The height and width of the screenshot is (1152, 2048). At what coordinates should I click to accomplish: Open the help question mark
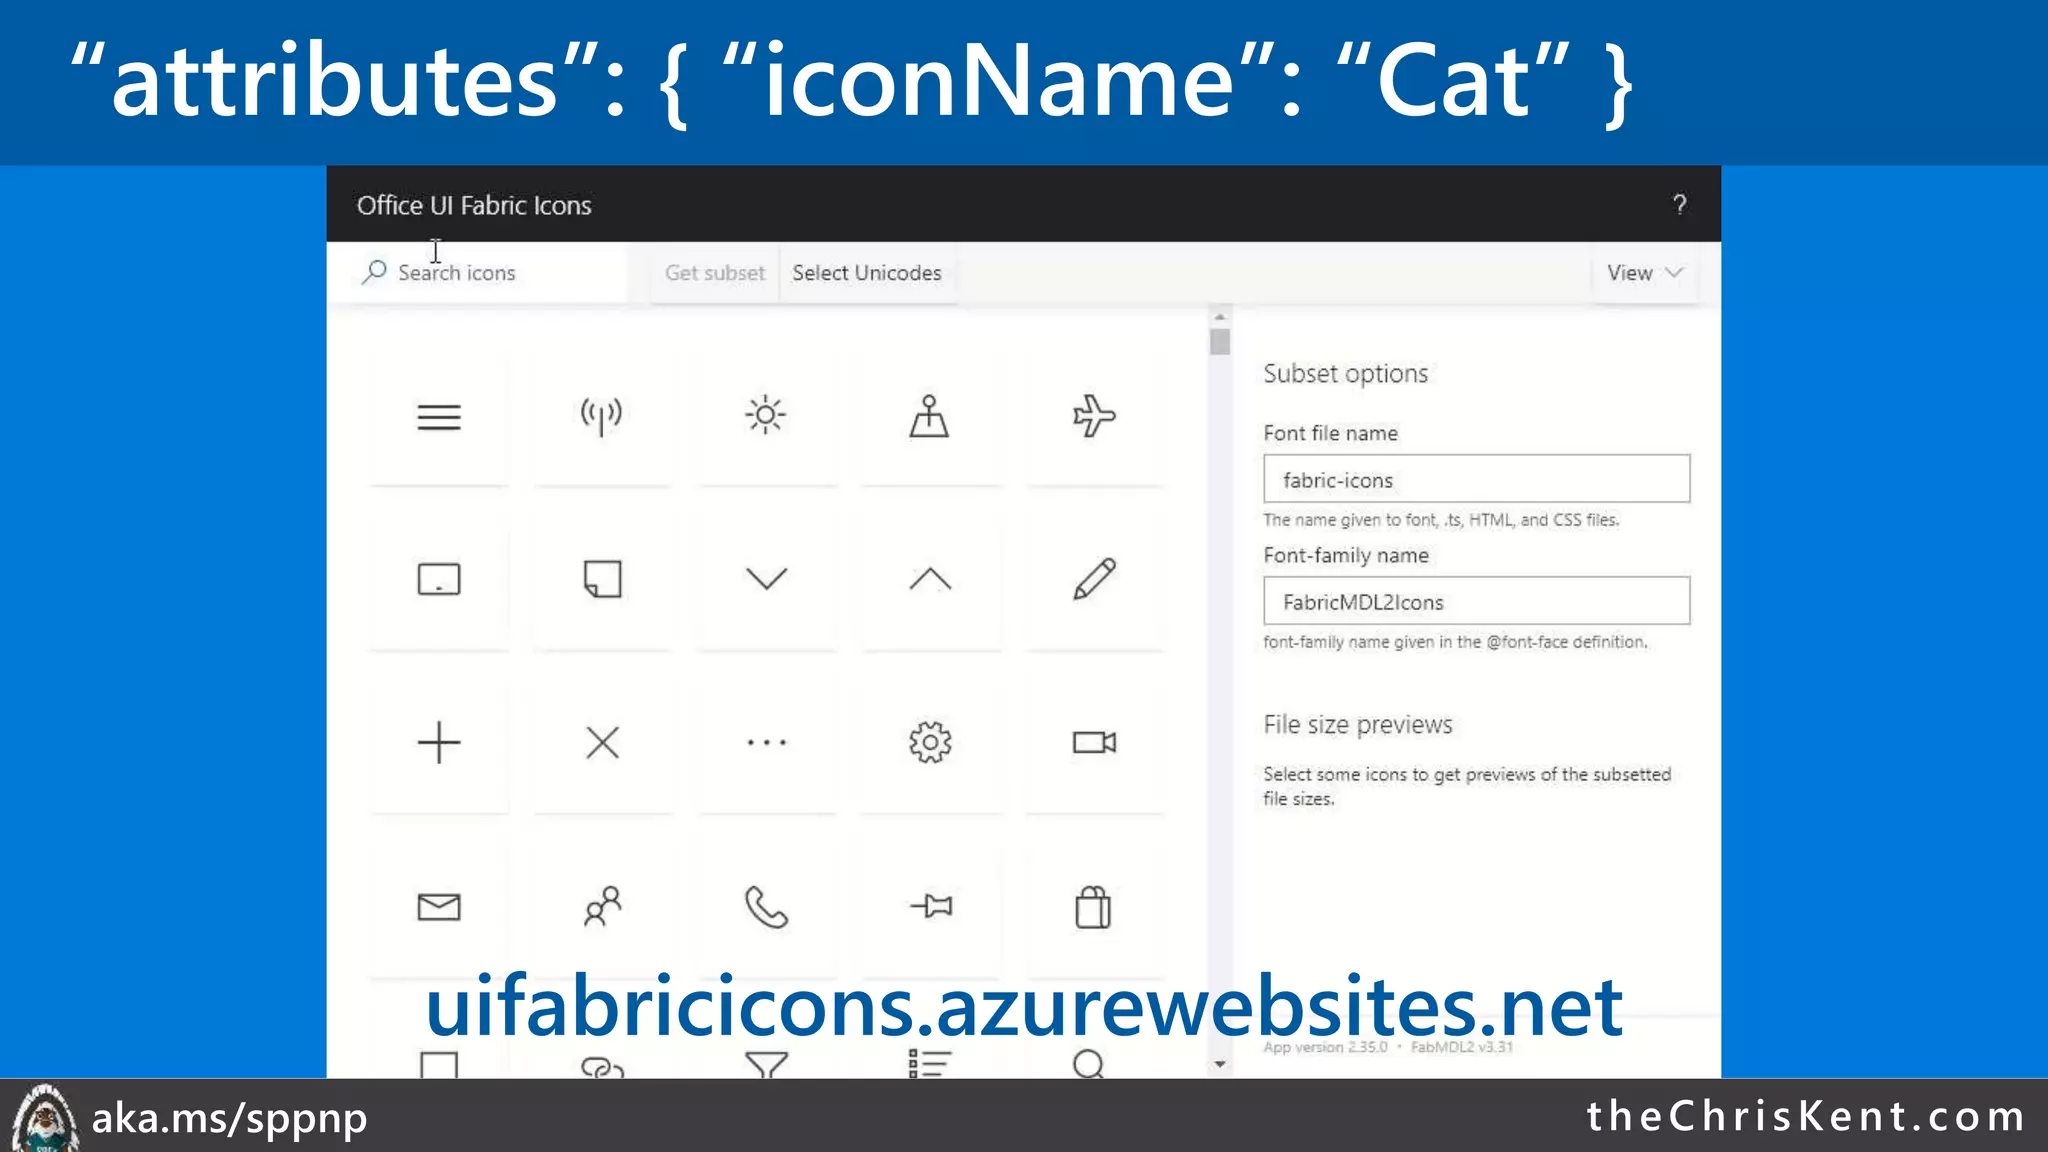[1679, 205]
